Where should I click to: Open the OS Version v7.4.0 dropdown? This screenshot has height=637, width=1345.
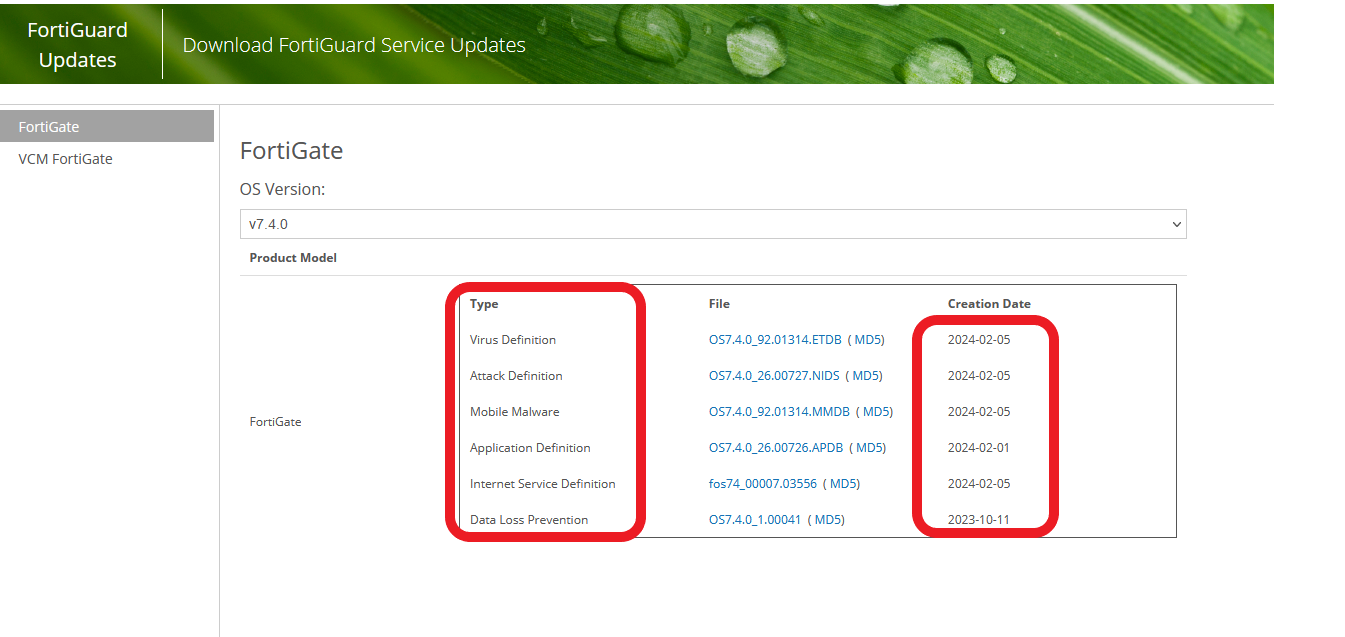[713, 224]
